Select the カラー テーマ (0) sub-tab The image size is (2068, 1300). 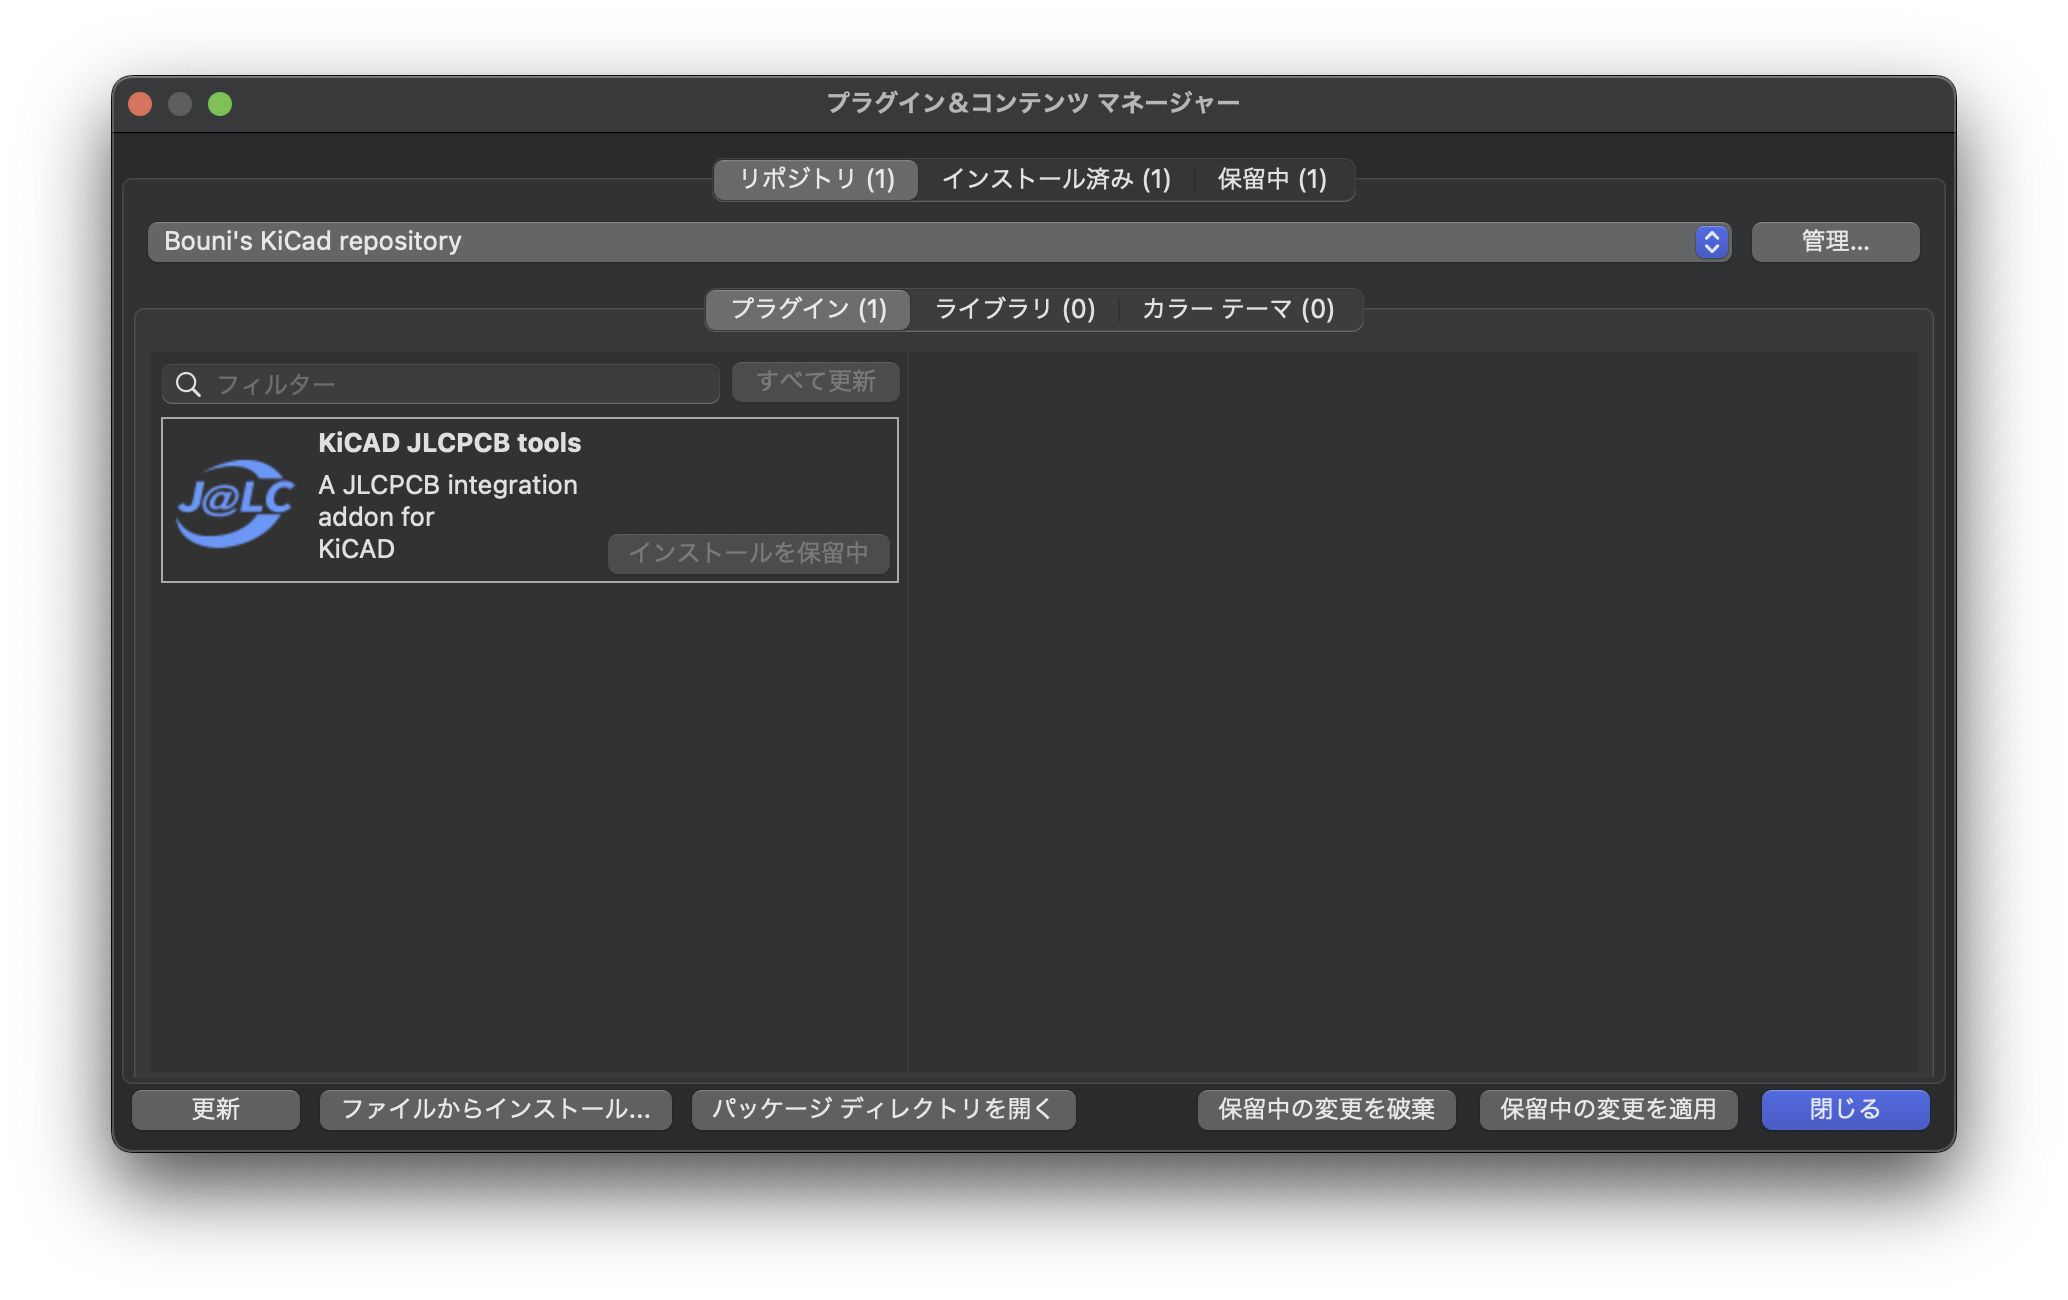[1238, 309]
